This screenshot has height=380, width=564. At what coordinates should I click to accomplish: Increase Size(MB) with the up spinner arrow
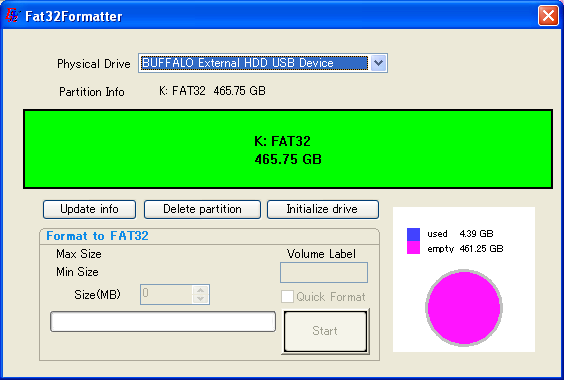click(201, 290)
